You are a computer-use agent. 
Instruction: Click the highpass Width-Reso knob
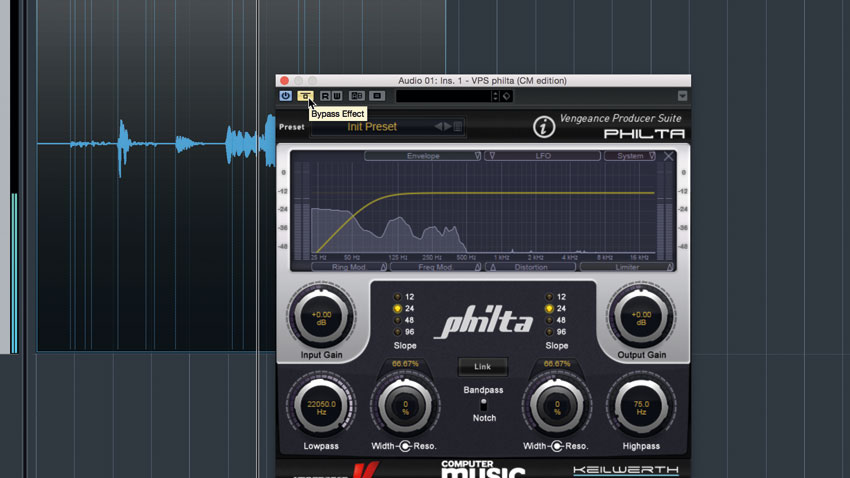[557, 407]
